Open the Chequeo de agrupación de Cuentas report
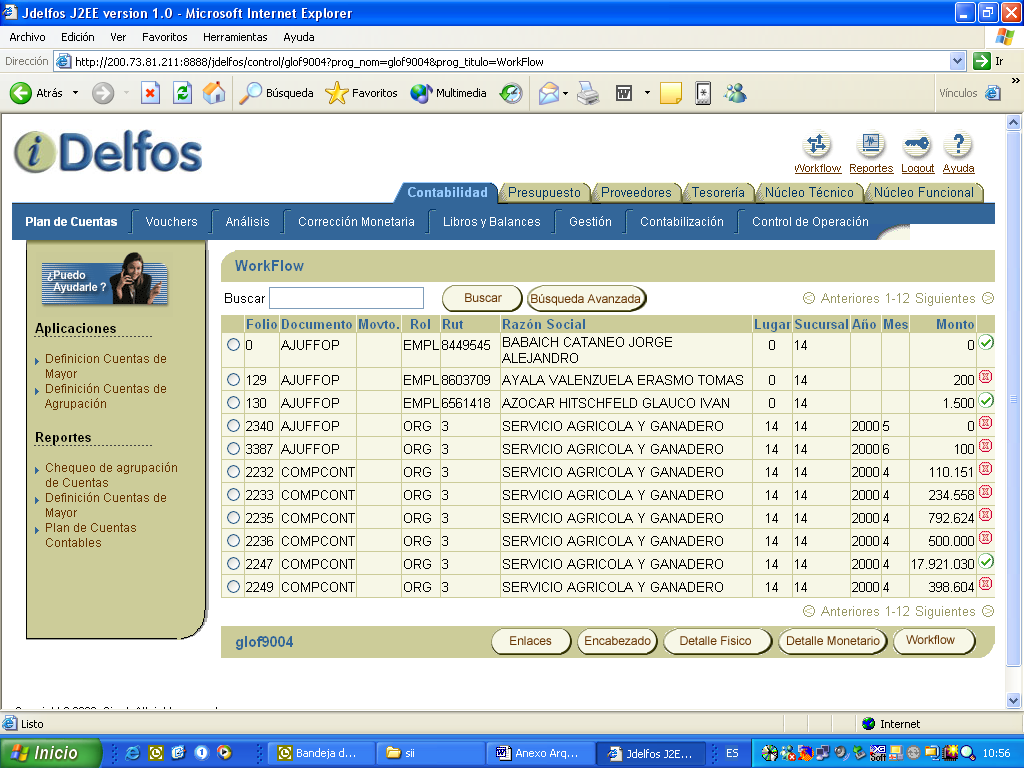Image resolution: width=1024 pixels, height=768 pixels. (111, 475)
